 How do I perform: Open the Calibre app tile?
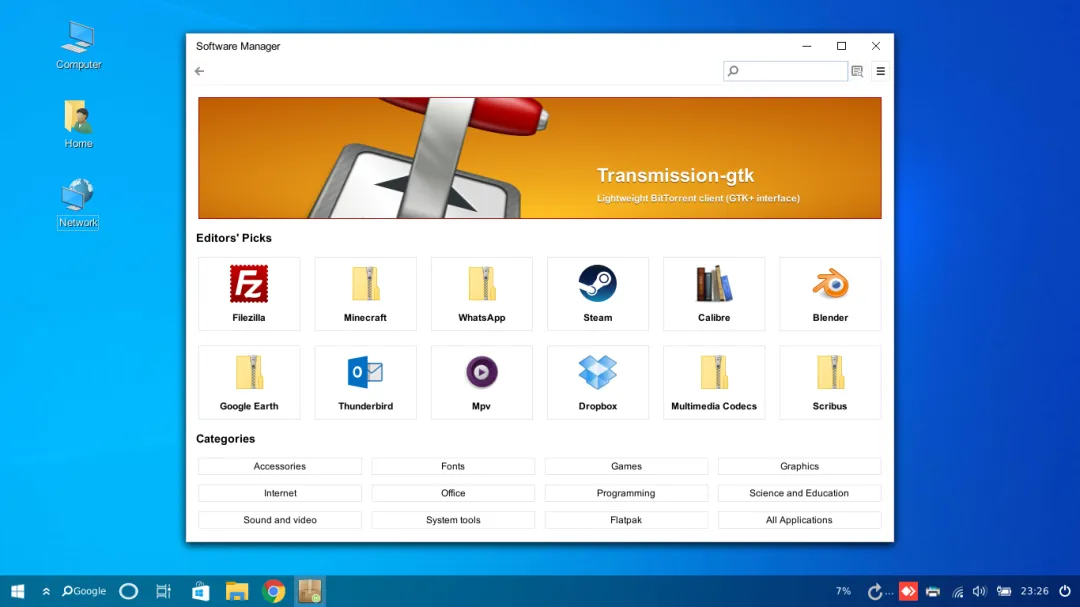coord(714,294)
